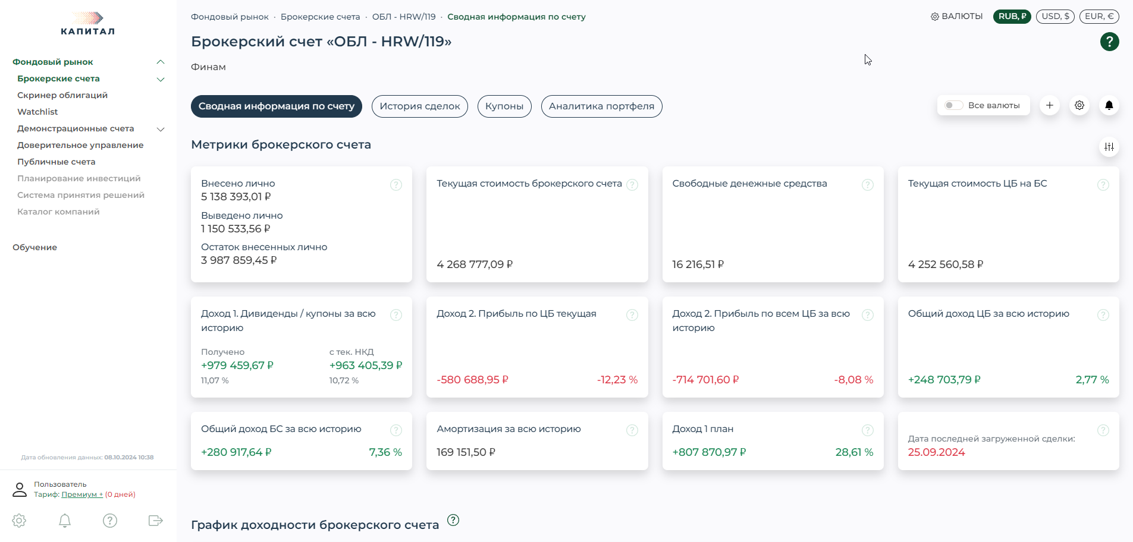Select EUR currency pill
Screen dimensions: 1133x542
(x=1098, y=16)
